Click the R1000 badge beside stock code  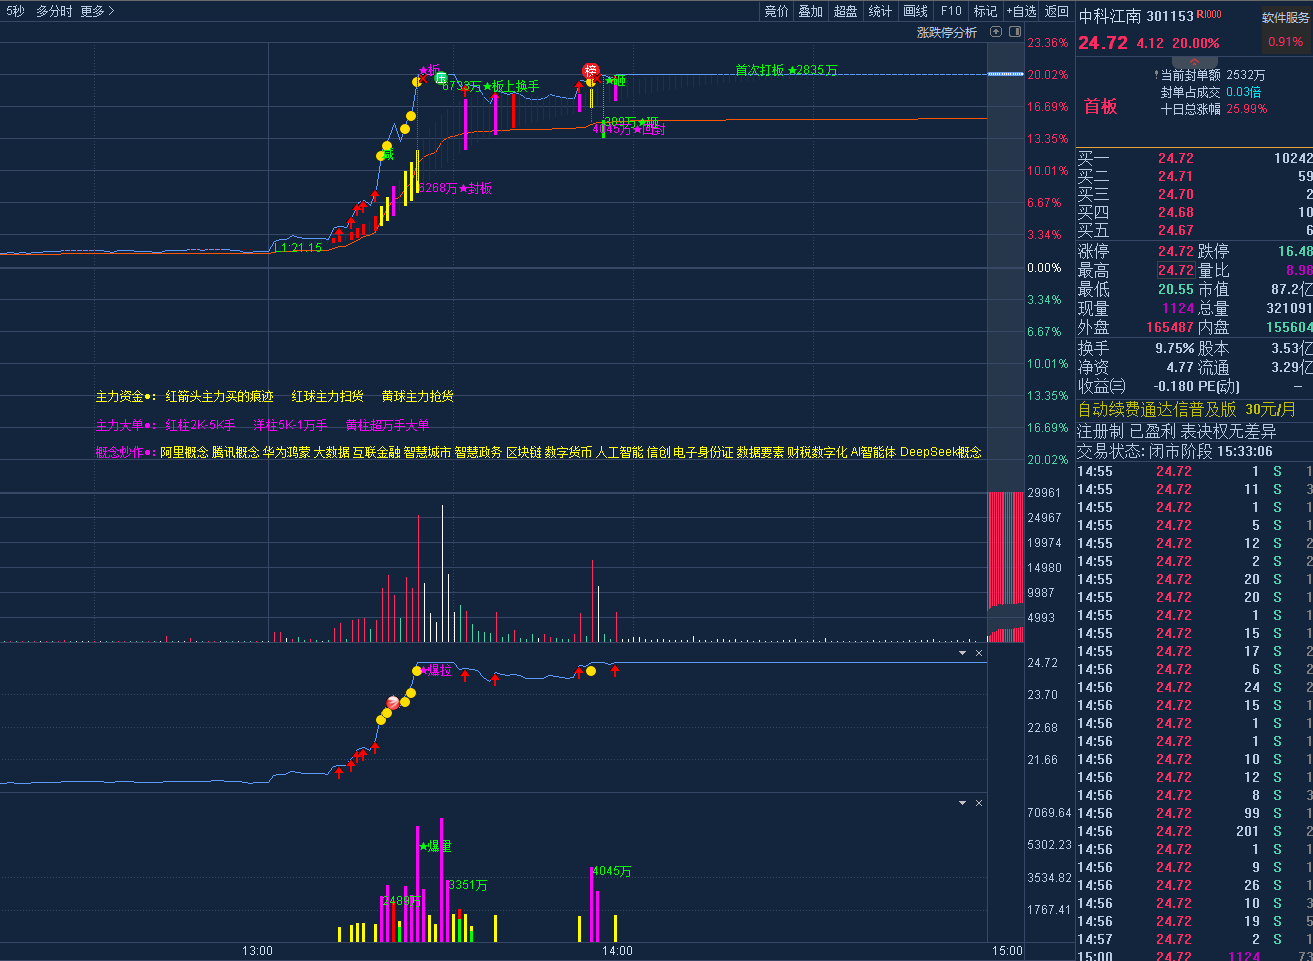coord(1209,15)
